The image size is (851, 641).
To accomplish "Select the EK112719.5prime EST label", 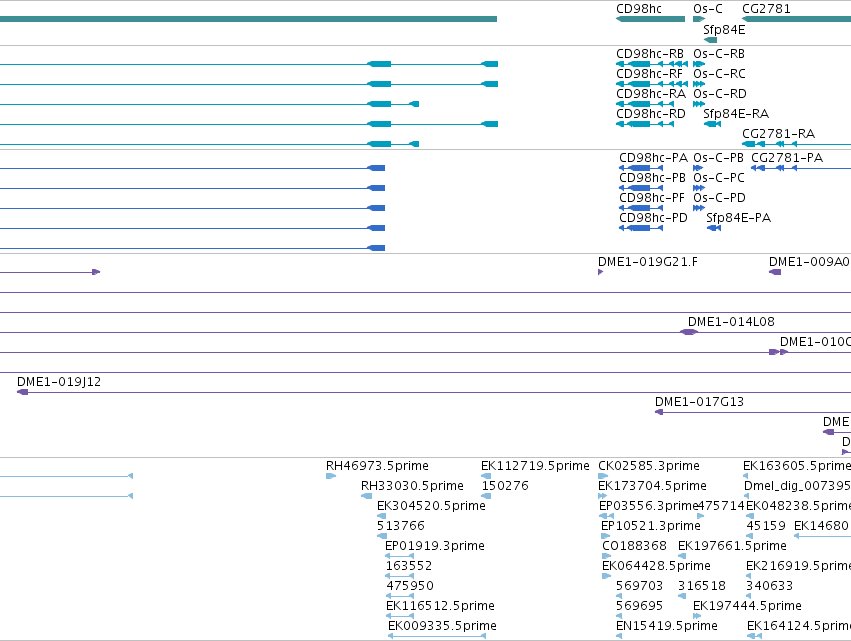I will point(535,466).
